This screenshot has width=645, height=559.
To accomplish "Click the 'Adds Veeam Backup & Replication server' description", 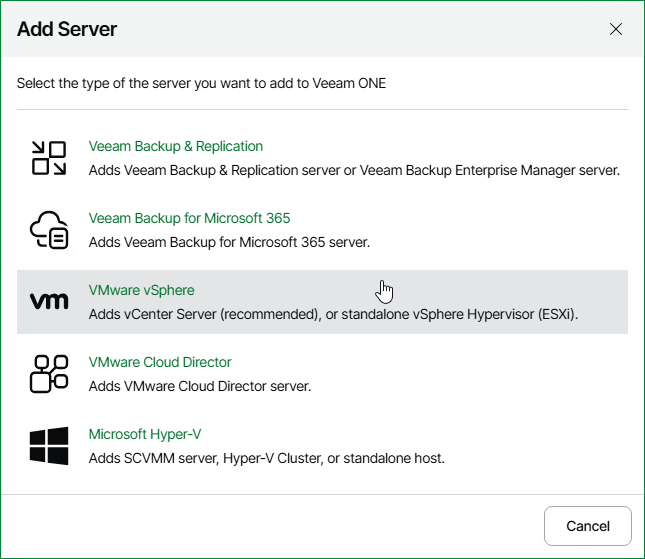I will 354,170.
